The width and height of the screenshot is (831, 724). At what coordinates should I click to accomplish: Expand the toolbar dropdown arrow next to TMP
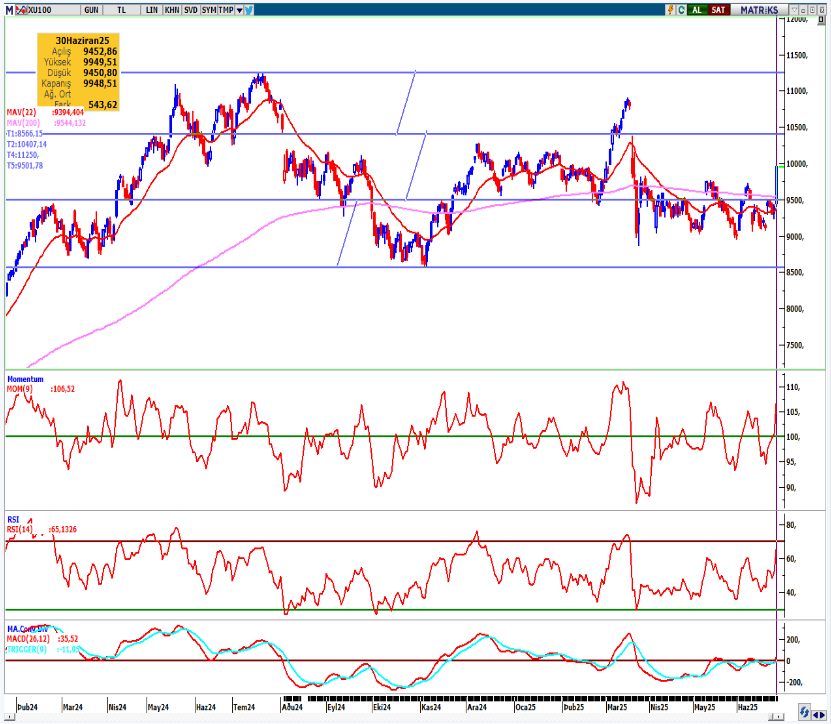[239, 10]
